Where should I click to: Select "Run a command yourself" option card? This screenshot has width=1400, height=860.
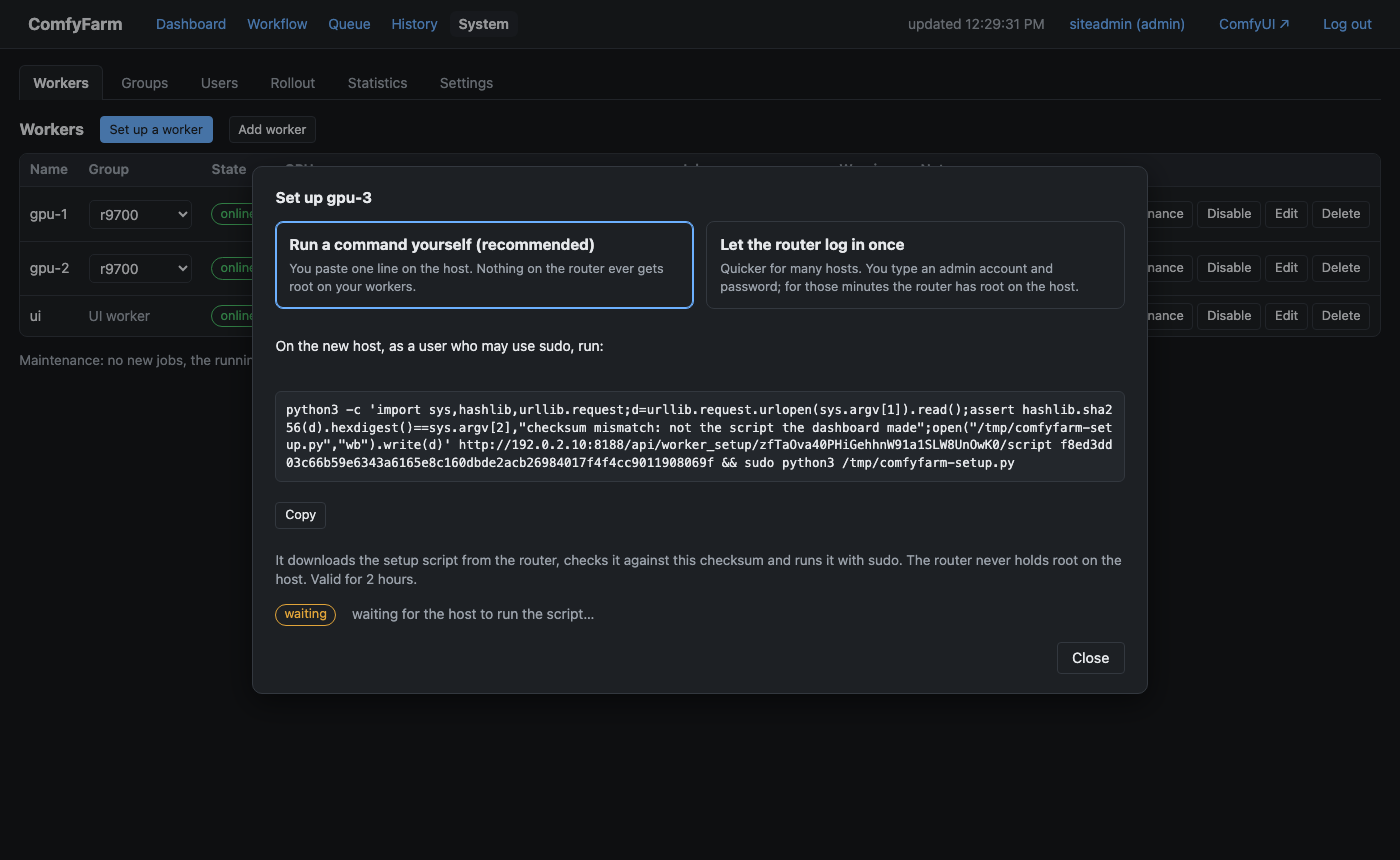[484, 265]
